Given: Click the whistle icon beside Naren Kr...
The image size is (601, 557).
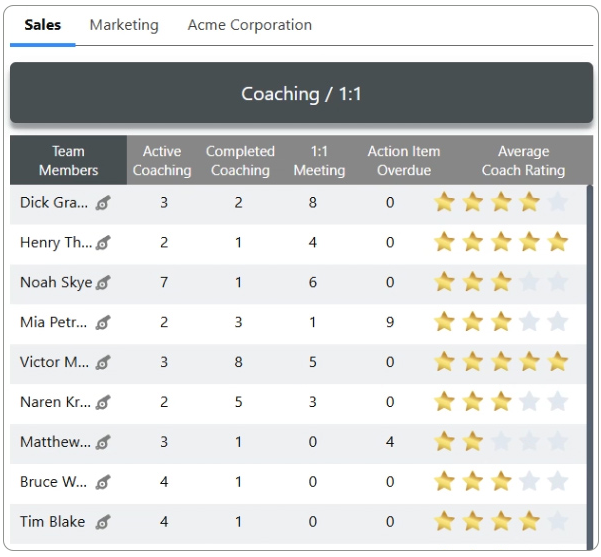Looking at the screenshot, I should pyautogui.click(x=102, y=403).
